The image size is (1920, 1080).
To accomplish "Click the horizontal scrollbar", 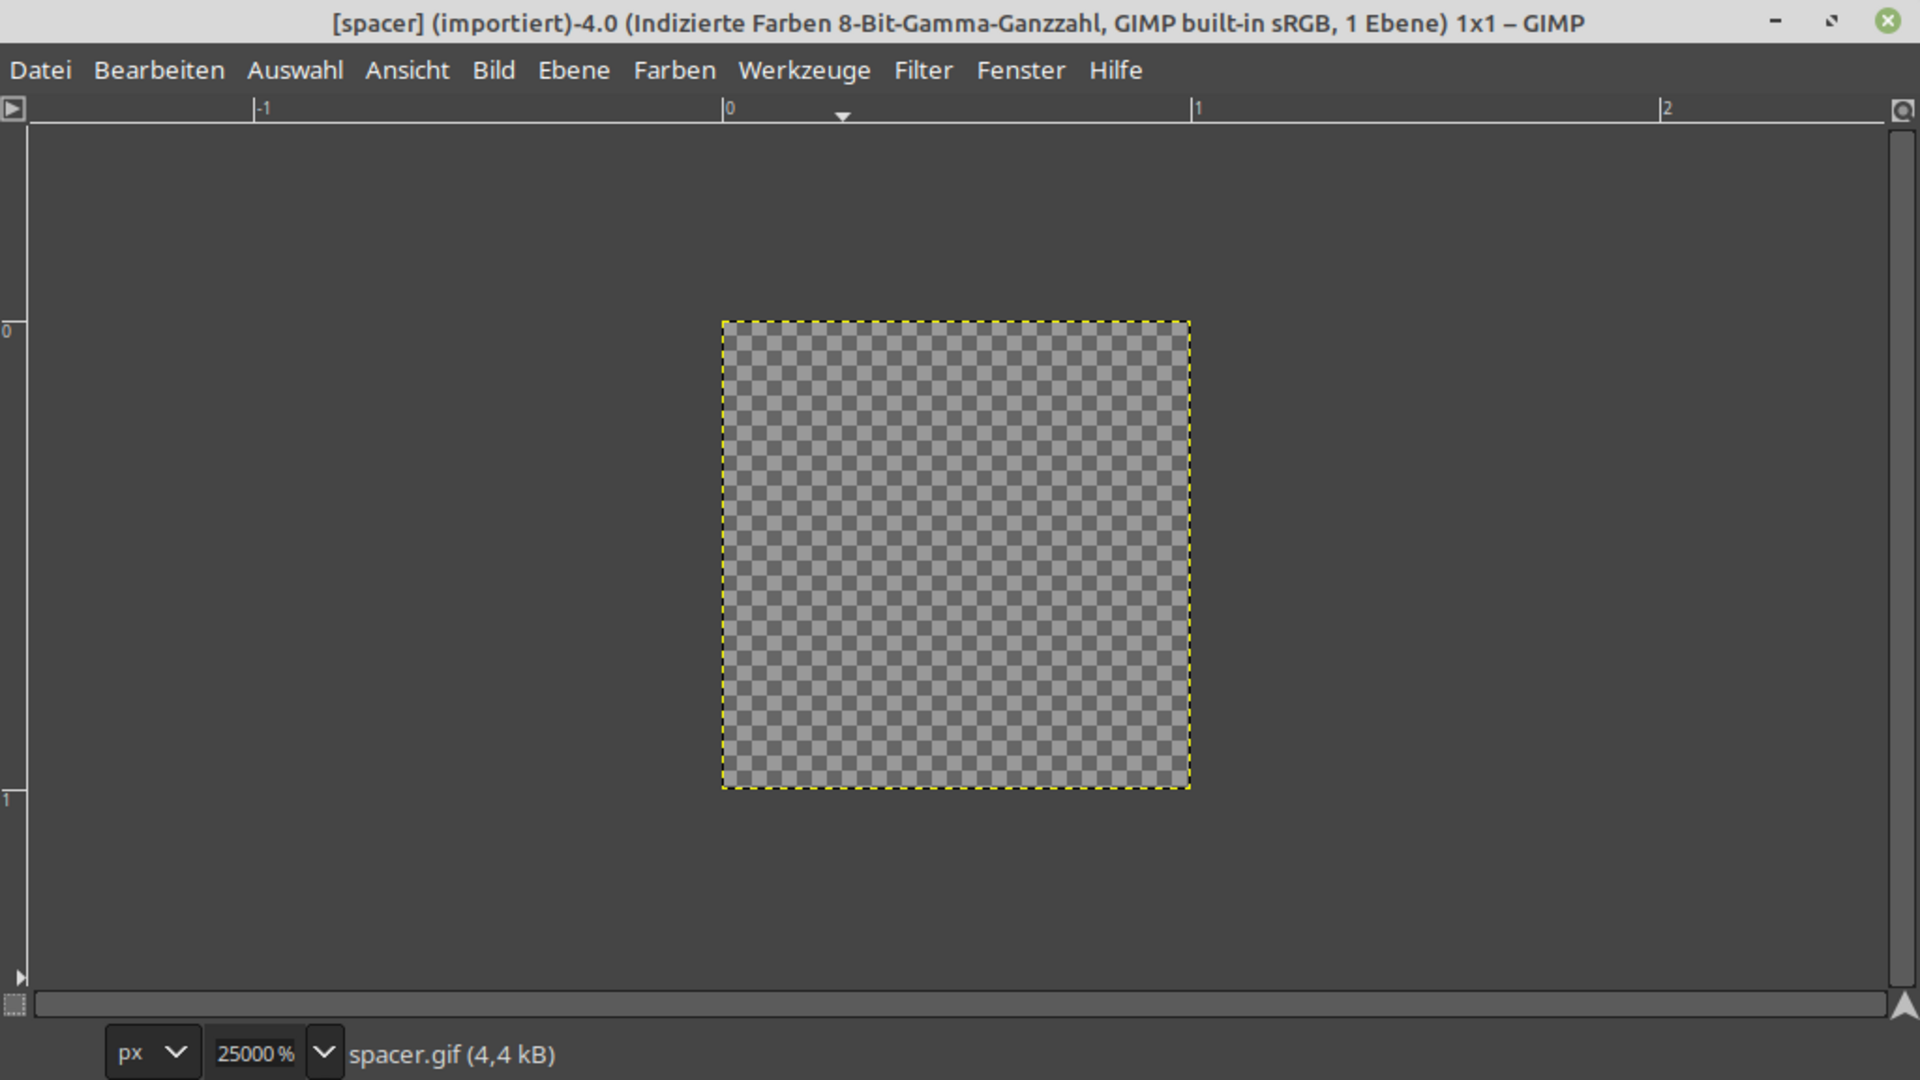I will pos(960,1004).
